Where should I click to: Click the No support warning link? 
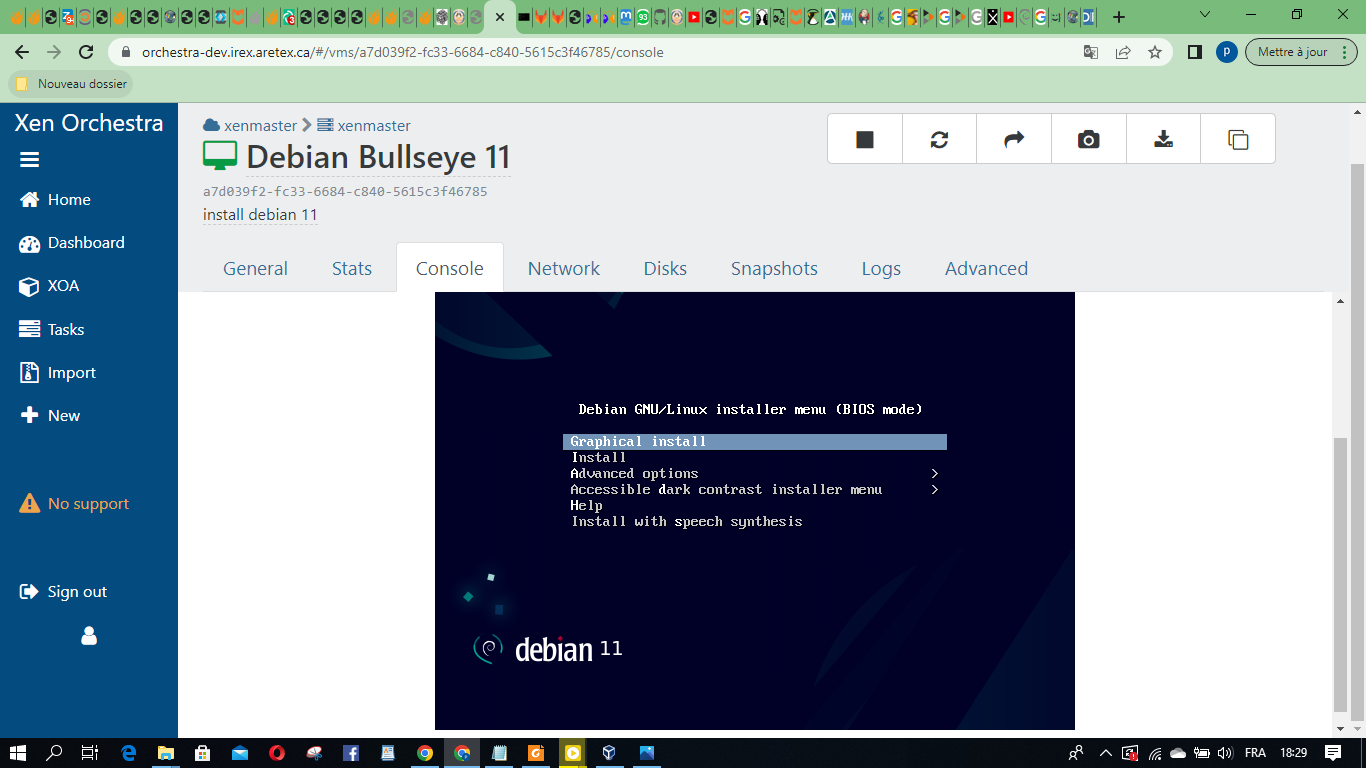click(75, 504)
